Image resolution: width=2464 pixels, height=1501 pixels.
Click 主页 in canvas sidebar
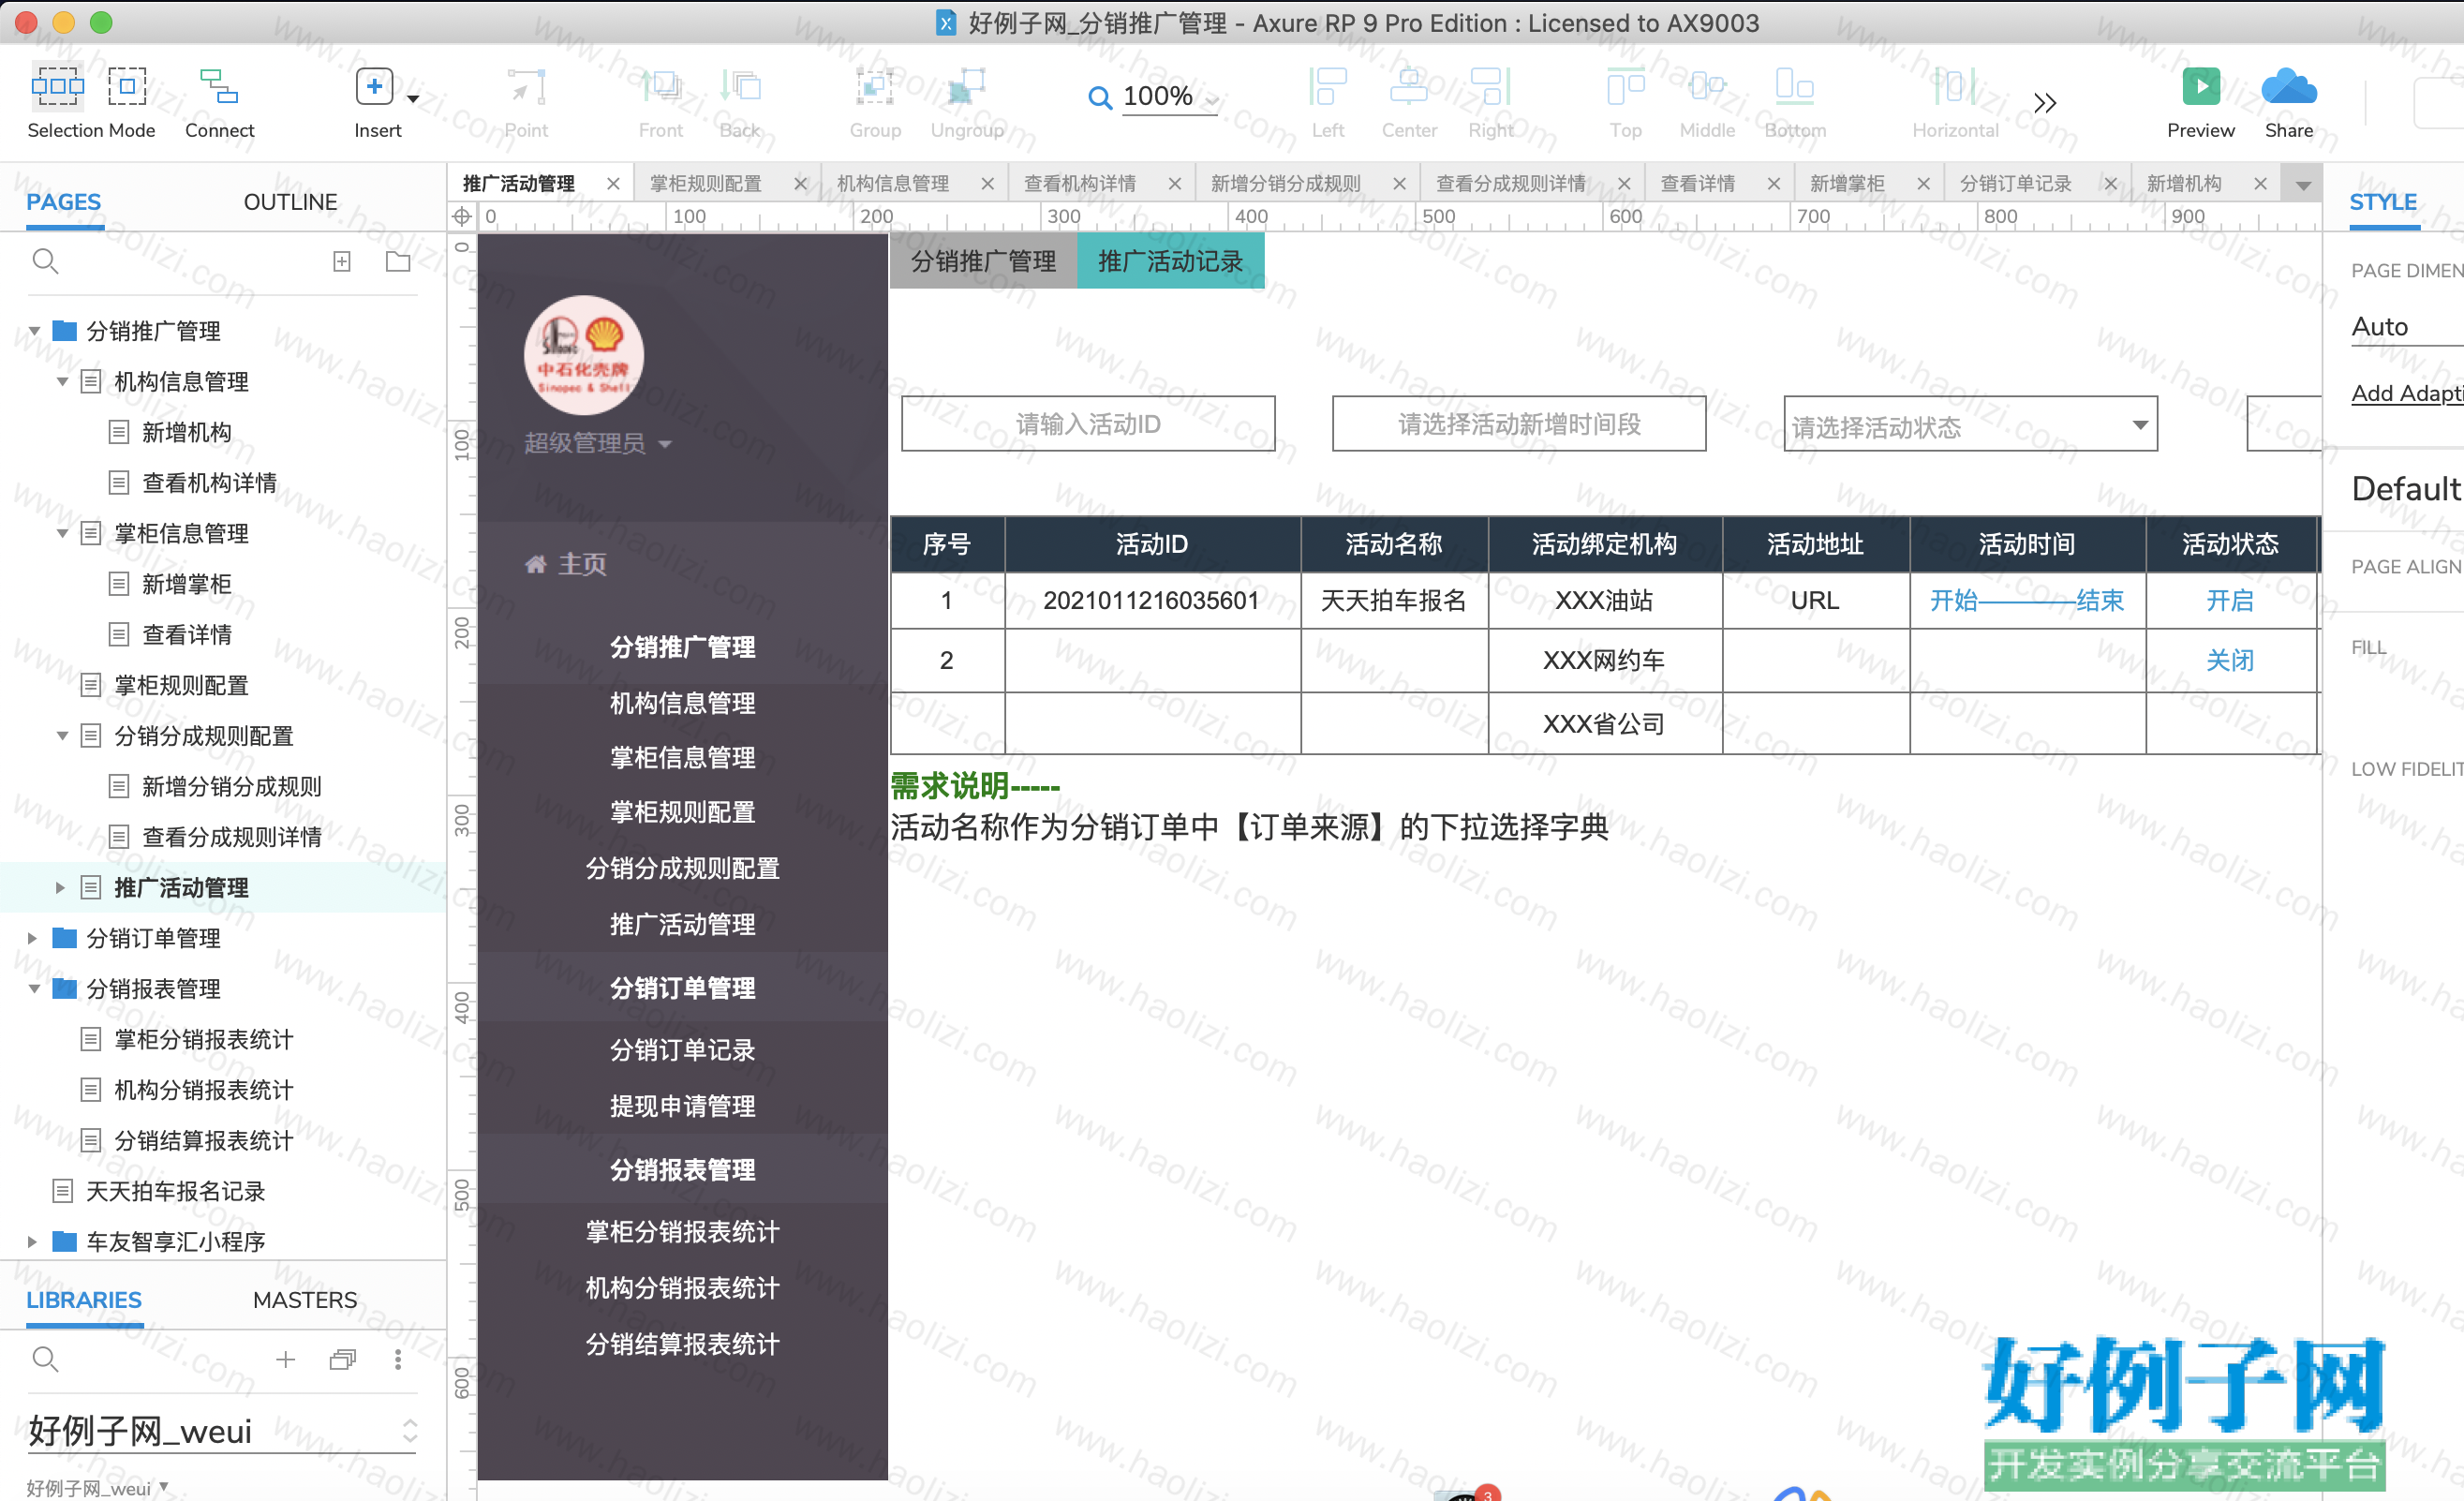click(x=565, y=564)
